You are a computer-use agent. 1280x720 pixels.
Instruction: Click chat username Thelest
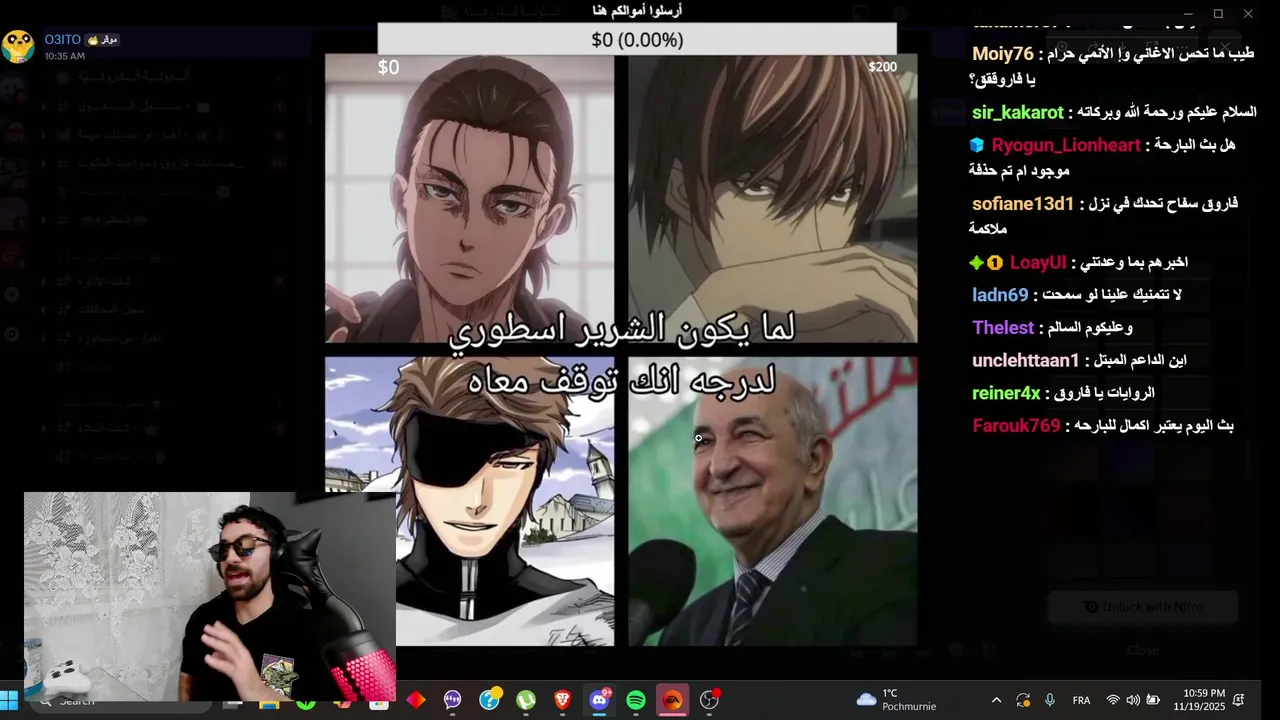[1003, 328]
